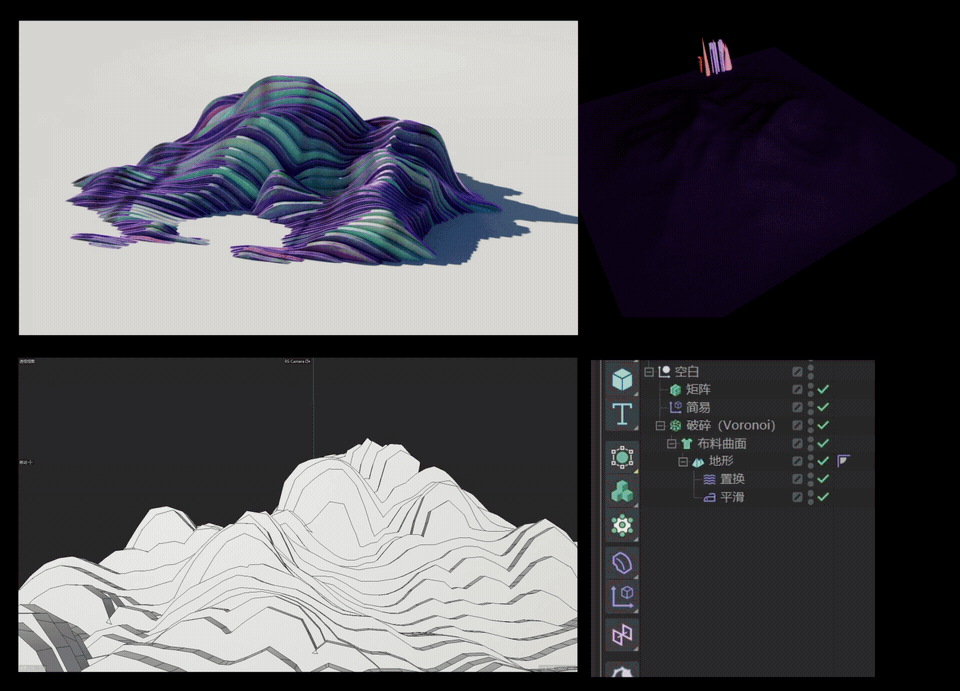Open the MoGraph Cloner tool
The height and width of the screenshot is (691, 960).
622,492
